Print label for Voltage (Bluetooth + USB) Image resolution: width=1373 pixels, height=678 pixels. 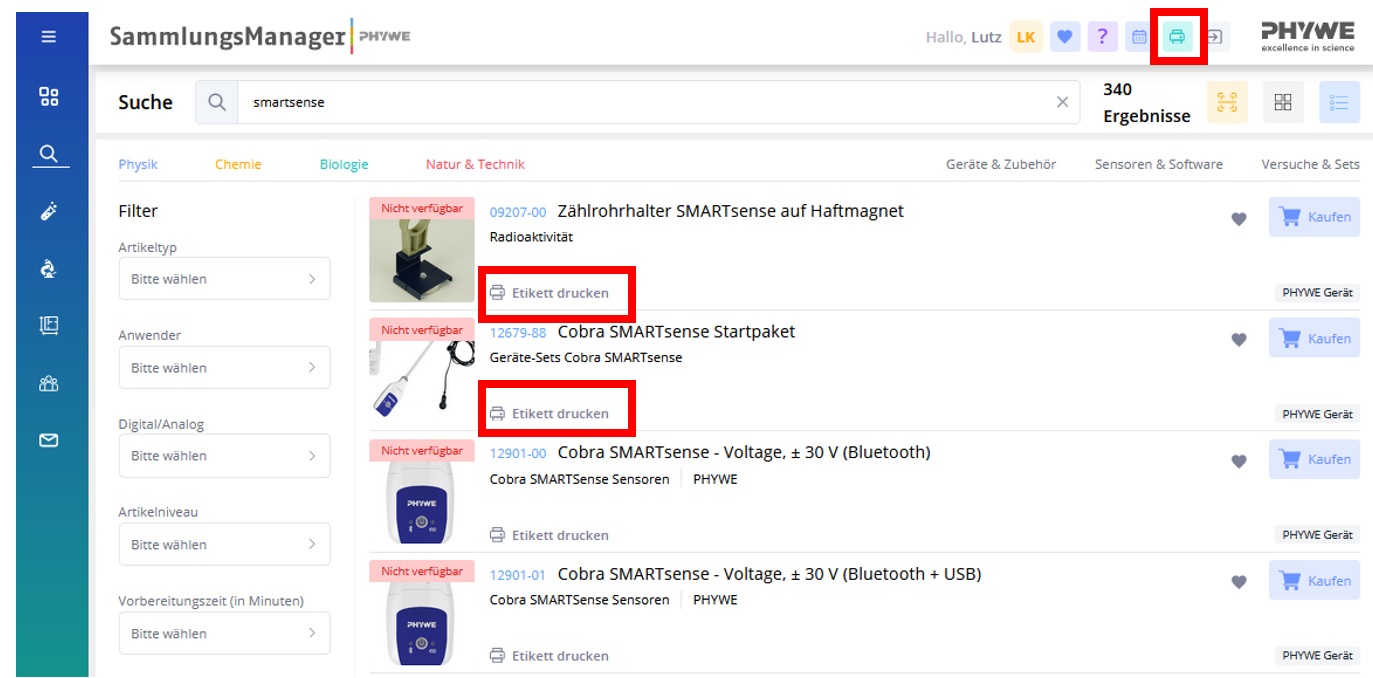pyautogui.click(x=549, y=656)
